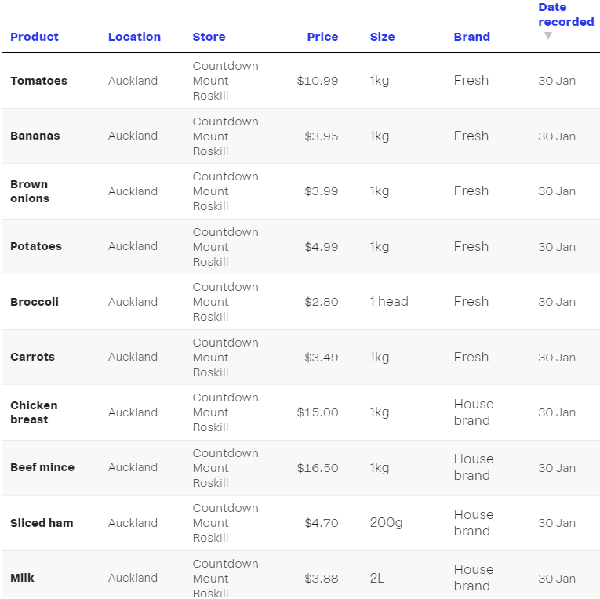Screen dimensions: 600x599
Task: Sort table by Size column header
Action: 382,37
